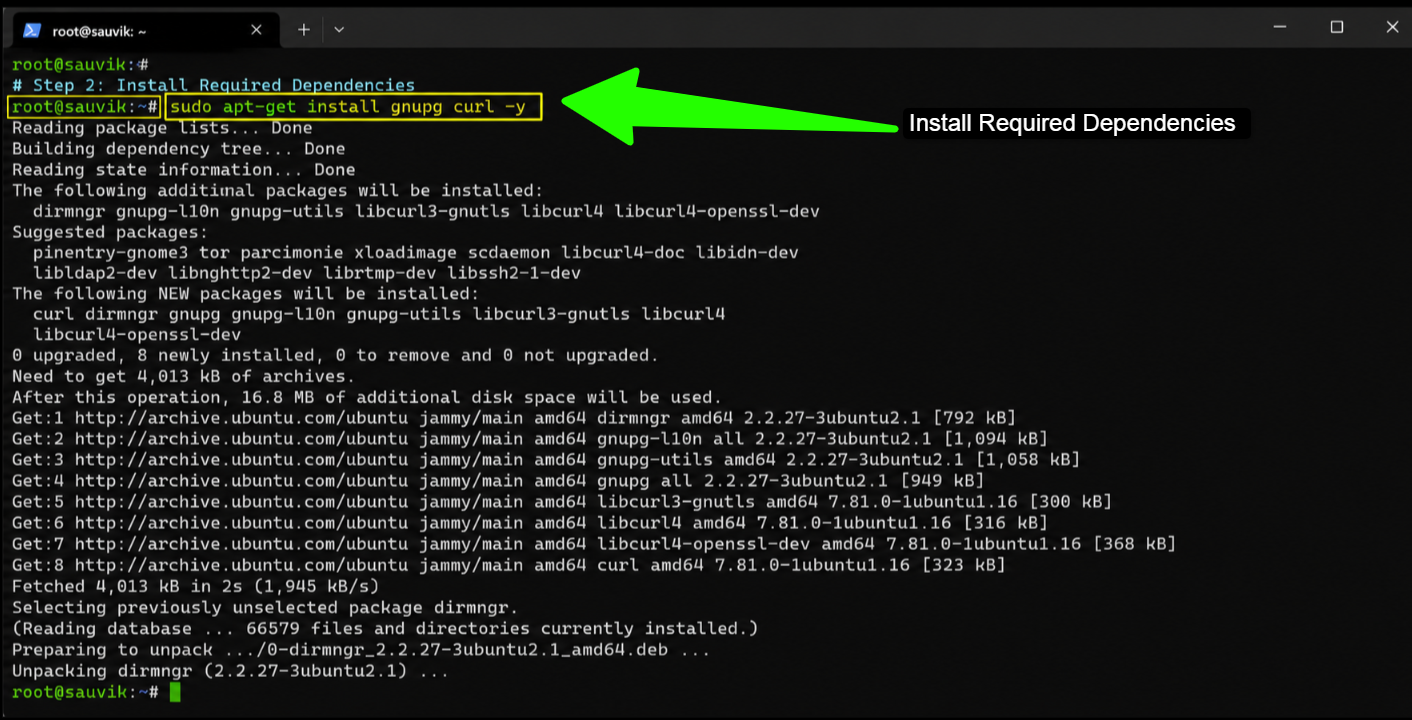
Task: Expand the new tab profile dropdown chevron
Action: 339,30
